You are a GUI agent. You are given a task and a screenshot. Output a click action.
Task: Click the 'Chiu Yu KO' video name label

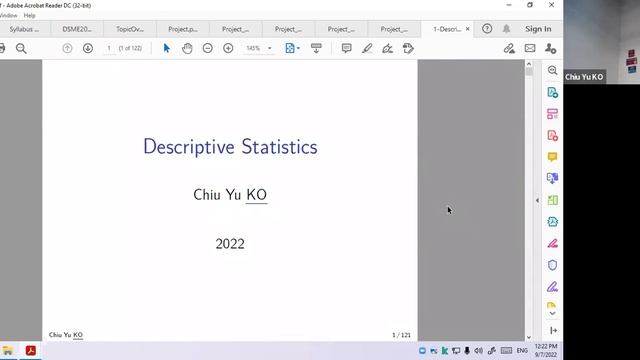click(x=584, y=77)
